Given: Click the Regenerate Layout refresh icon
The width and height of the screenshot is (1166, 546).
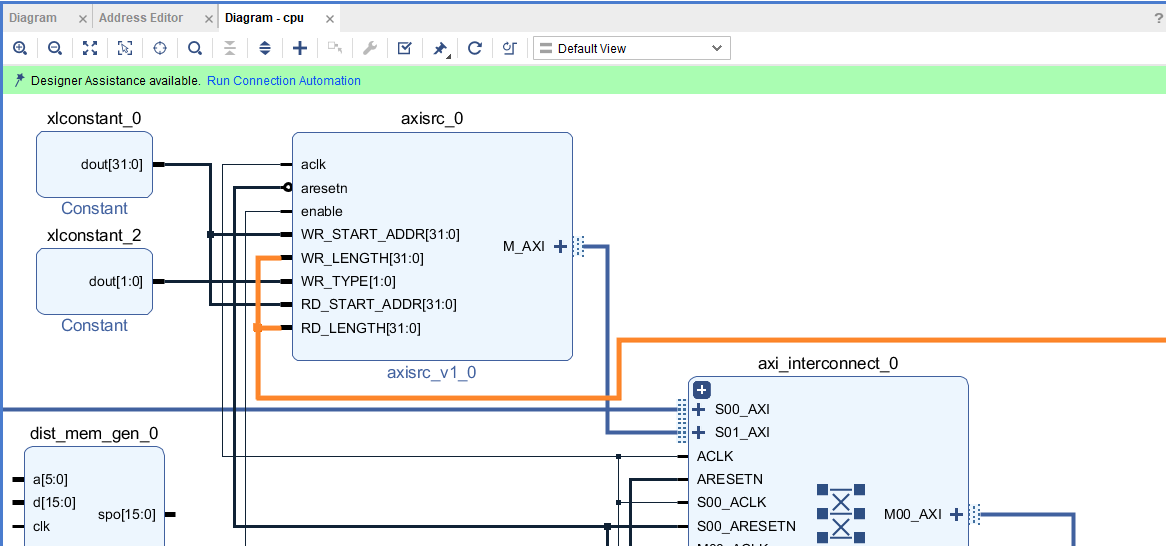Looking at the screenshot, I should point(475,48).
